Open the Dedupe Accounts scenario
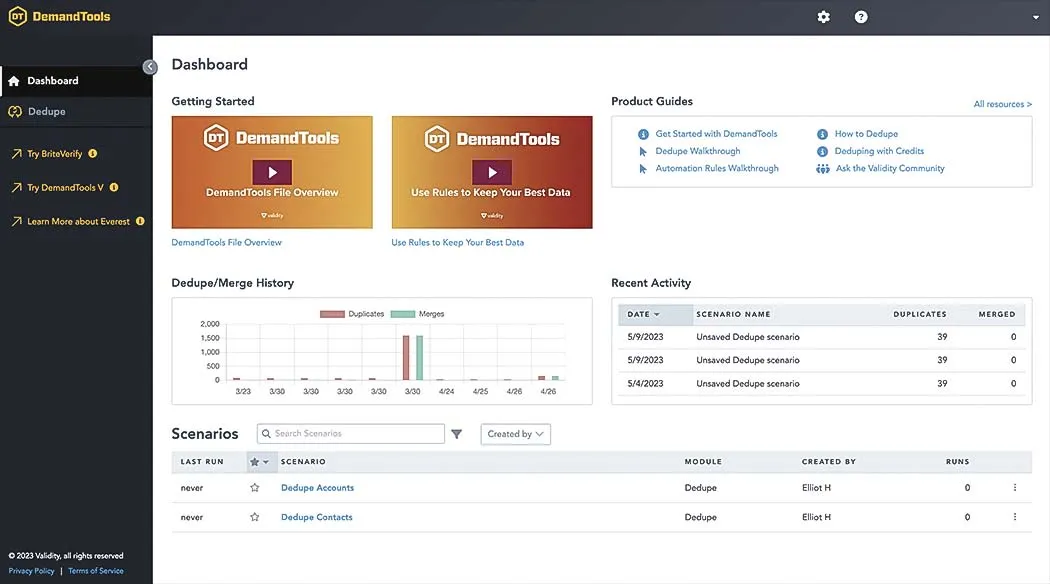The width and height of the screenshot is (1050, 584). [x=317, y=488]
